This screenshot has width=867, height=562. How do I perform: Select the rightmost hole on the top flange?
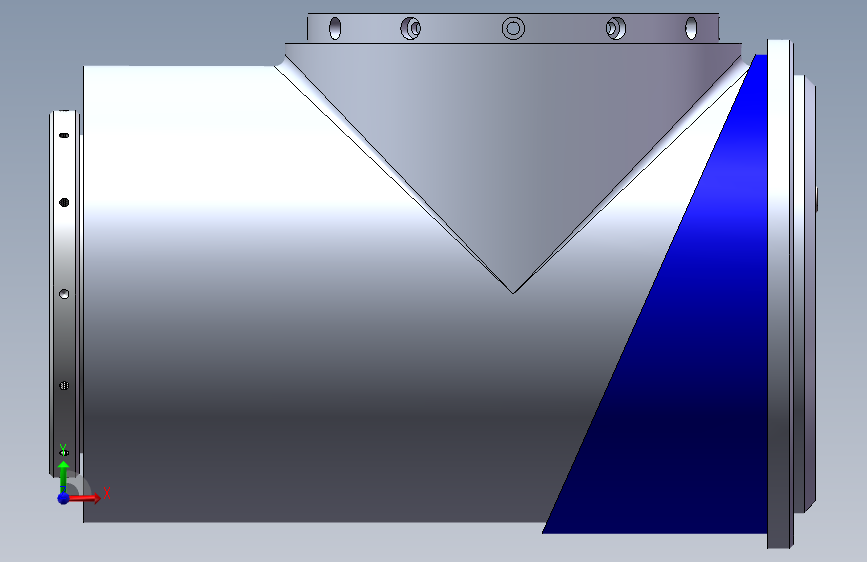tap(691, 28)
